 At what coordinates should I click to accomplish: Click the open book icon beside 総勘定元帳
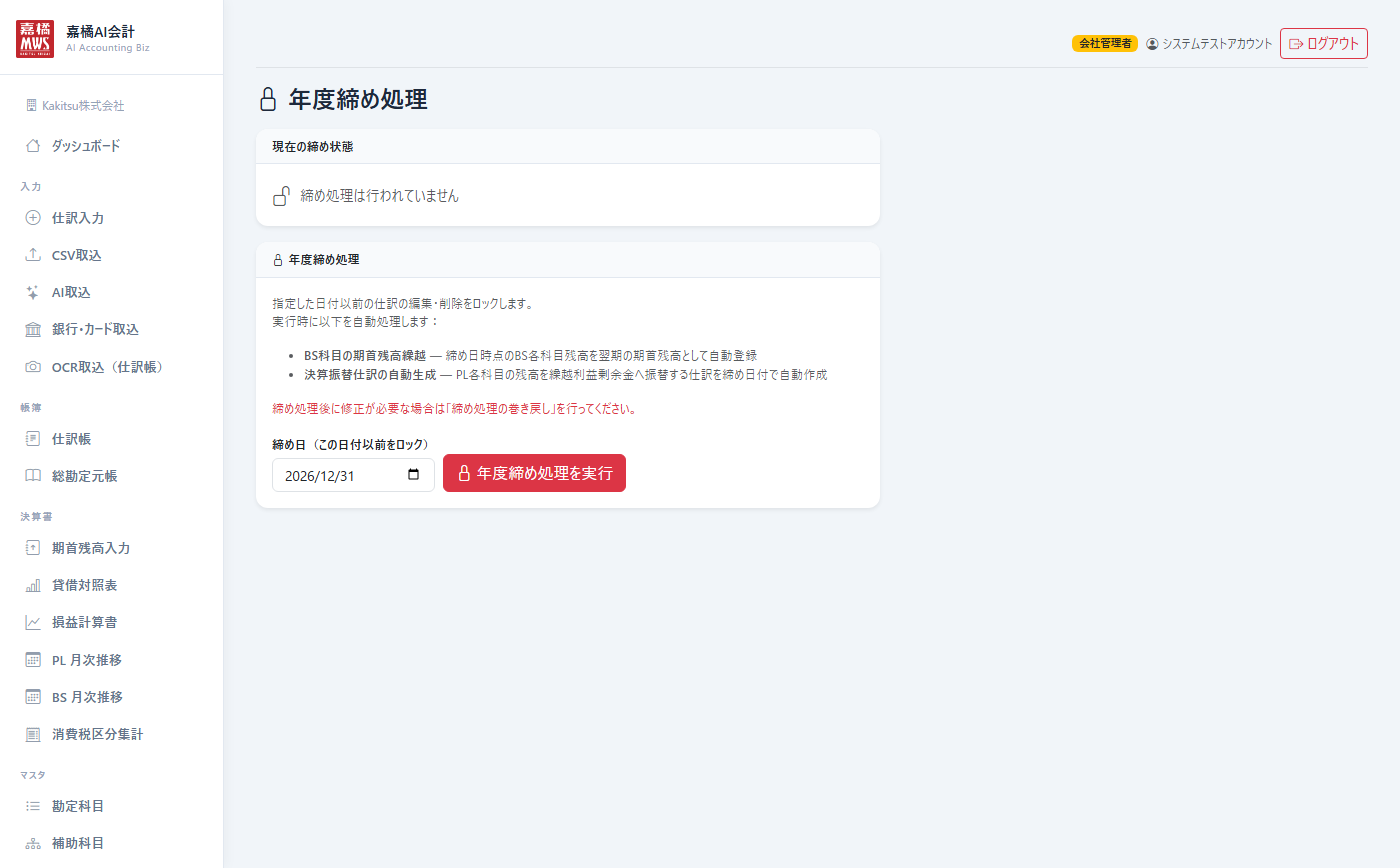tap(33, 476)
